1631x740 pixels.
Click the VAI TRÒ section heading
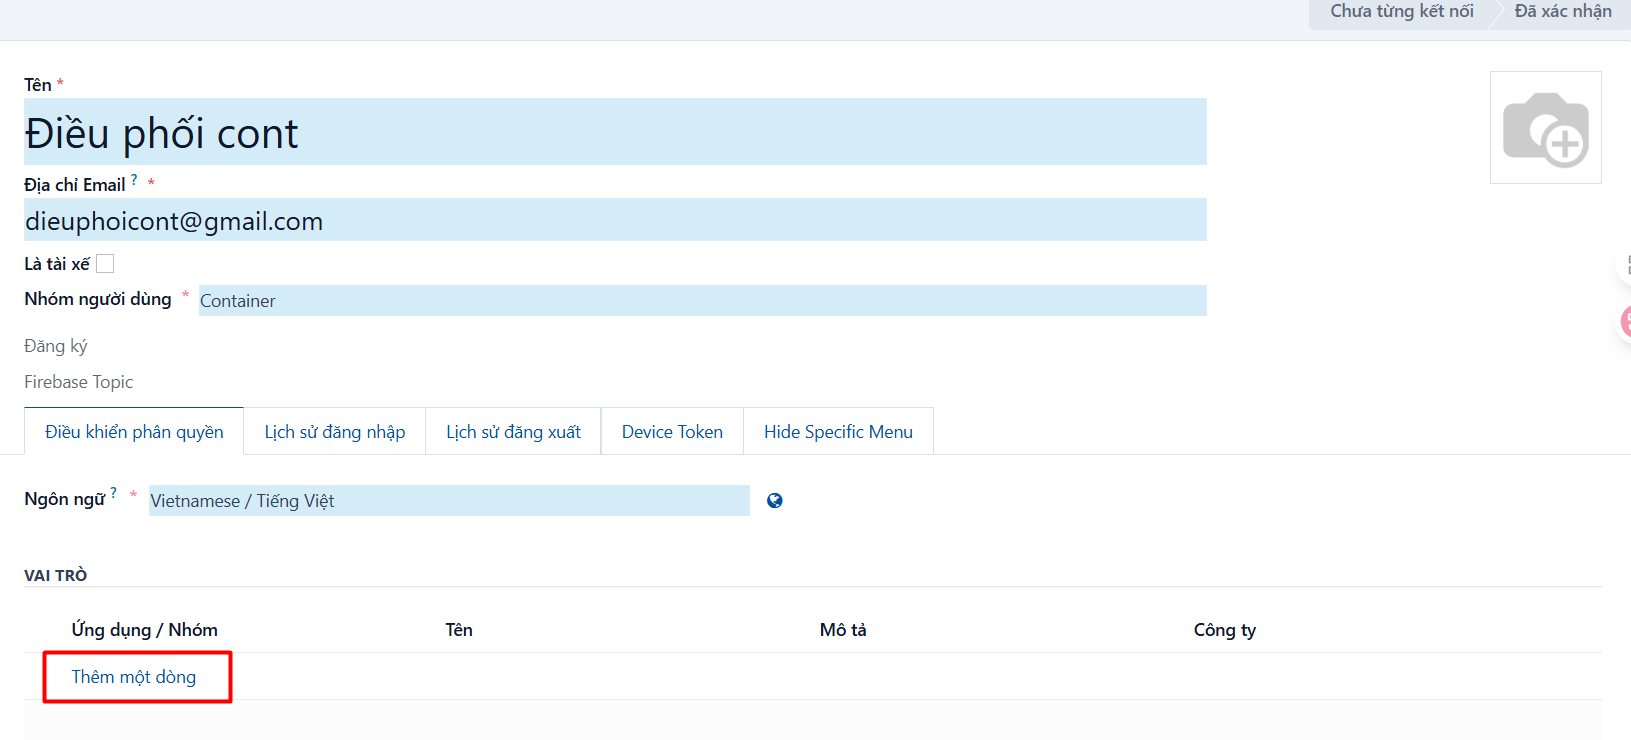tap(56, 575)
